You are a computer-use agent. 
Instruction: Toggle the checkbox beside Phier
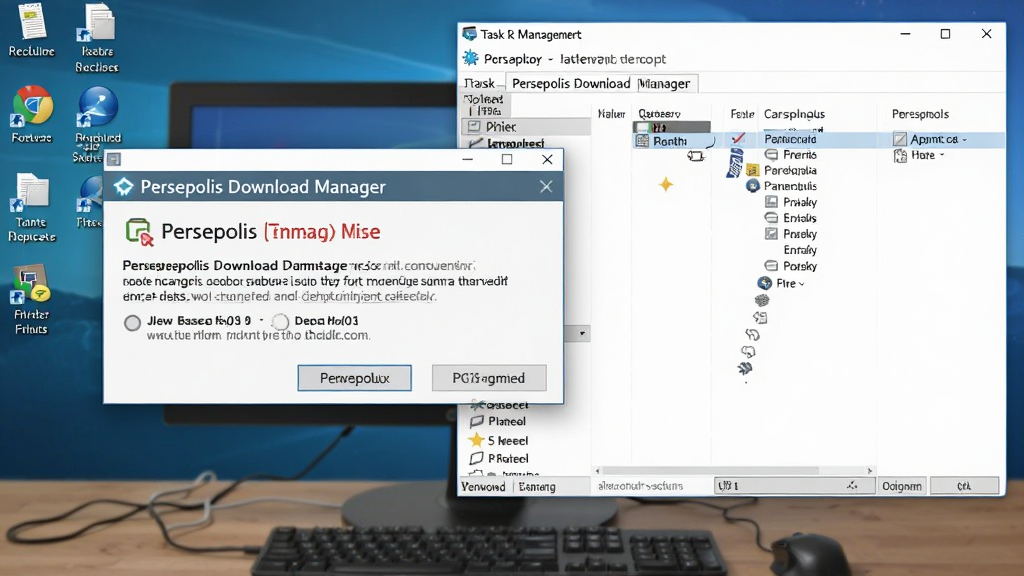(x=474, y=127)
